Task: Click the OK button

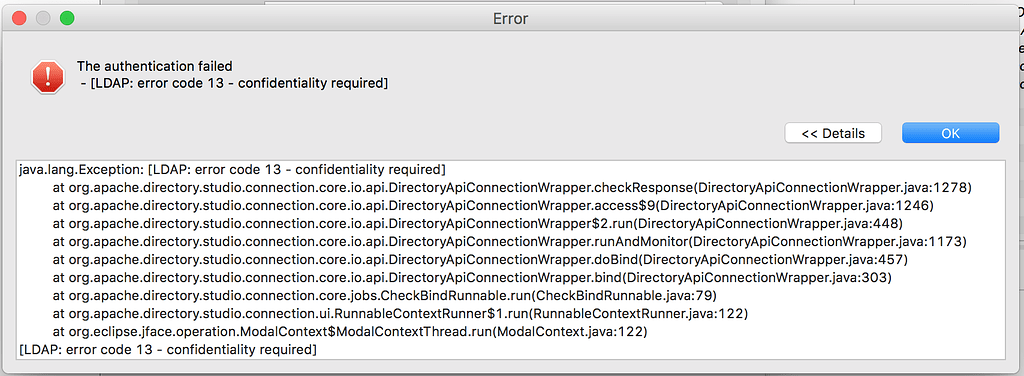Action: (950, 133)
